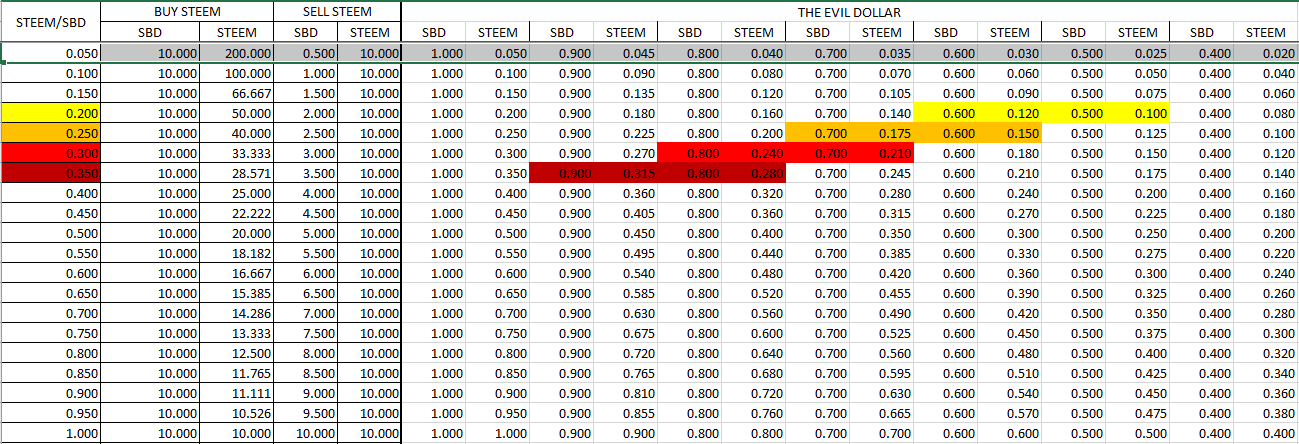Select the dark red 0.280 cell

point(754,173)
